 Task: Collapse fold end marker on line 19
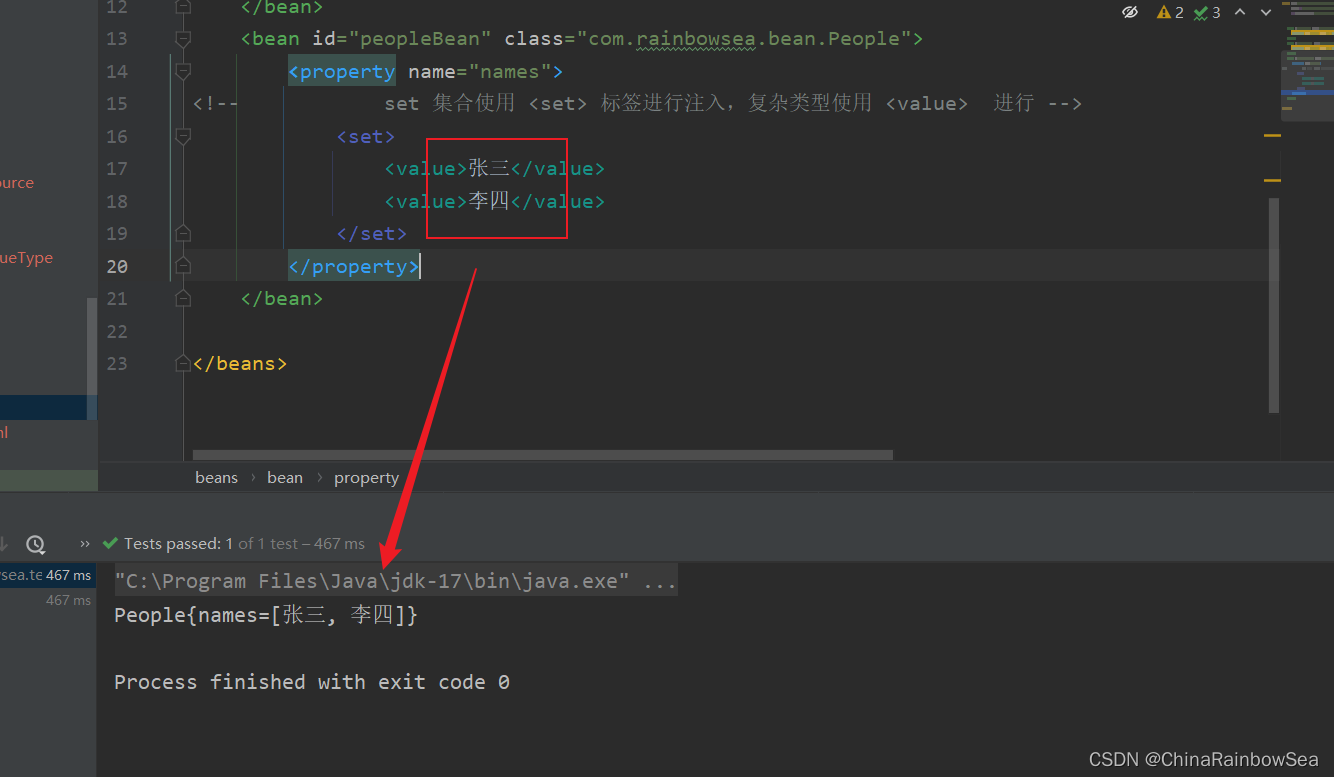point(182,233)
